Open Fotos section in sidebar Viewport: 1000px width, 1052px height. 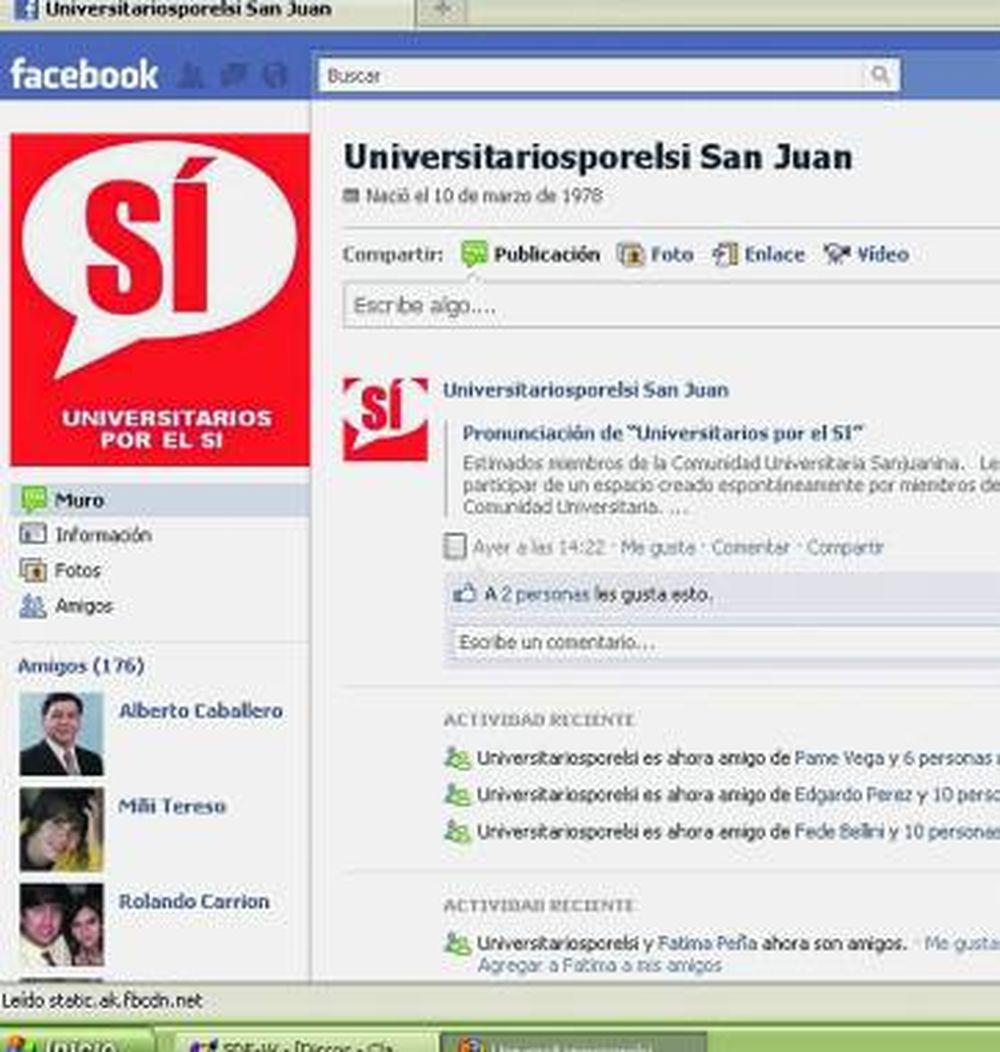tap(78, 570)
